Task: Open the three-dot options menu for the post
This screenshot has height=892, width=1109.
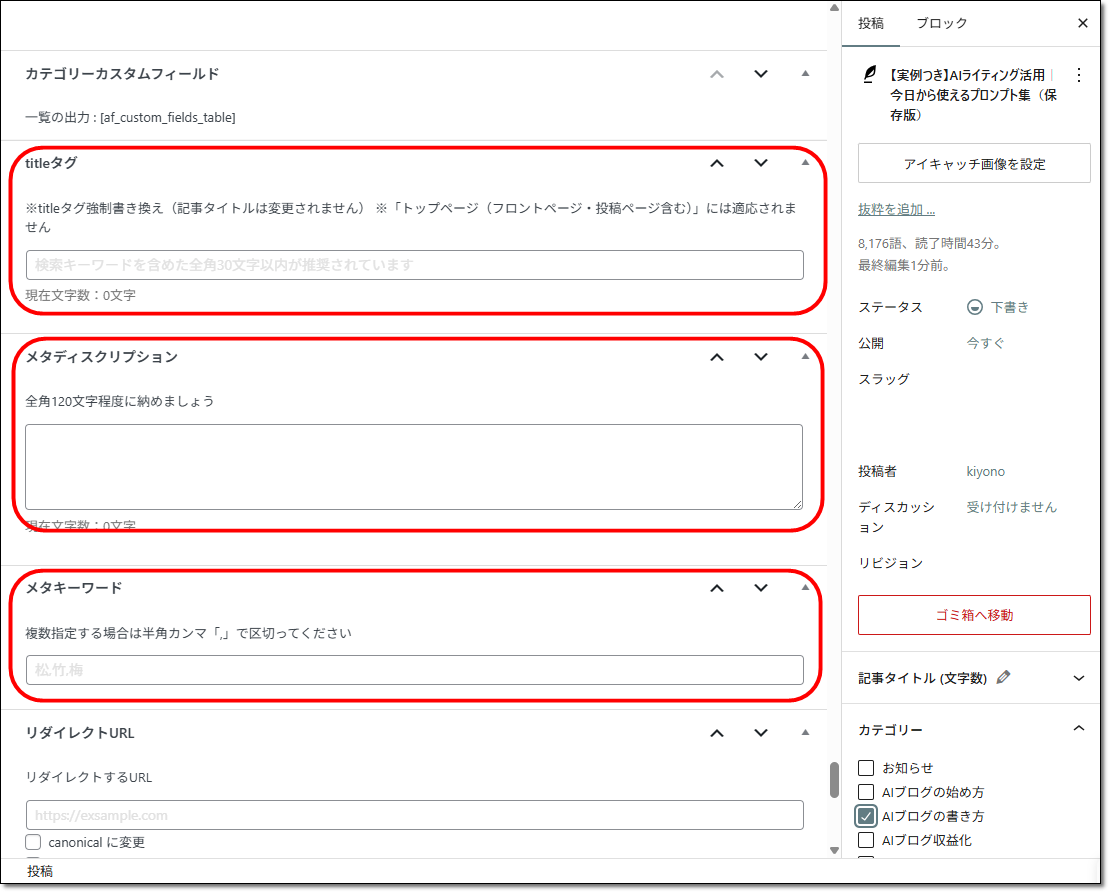Action: click(x=1079, y=74)
